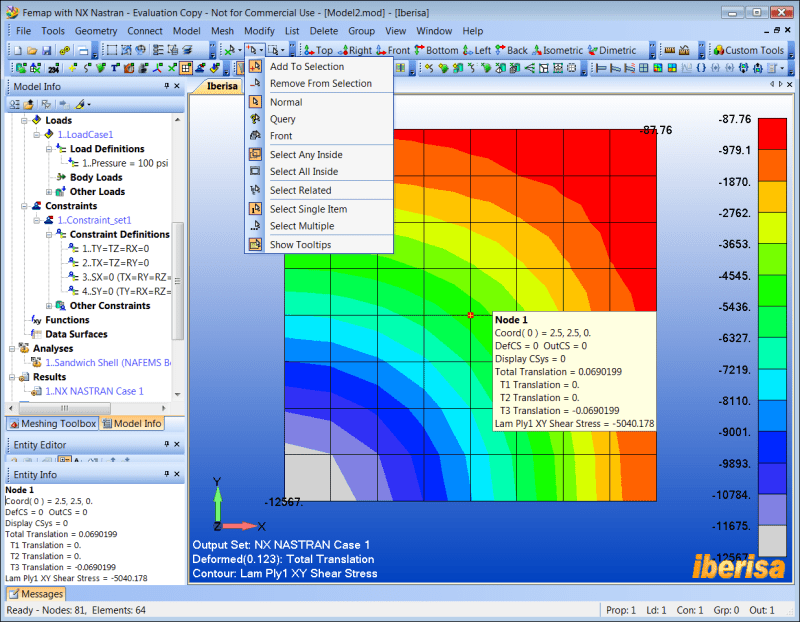
Task: Open the Mesh menu
Action: click(222, 31)
